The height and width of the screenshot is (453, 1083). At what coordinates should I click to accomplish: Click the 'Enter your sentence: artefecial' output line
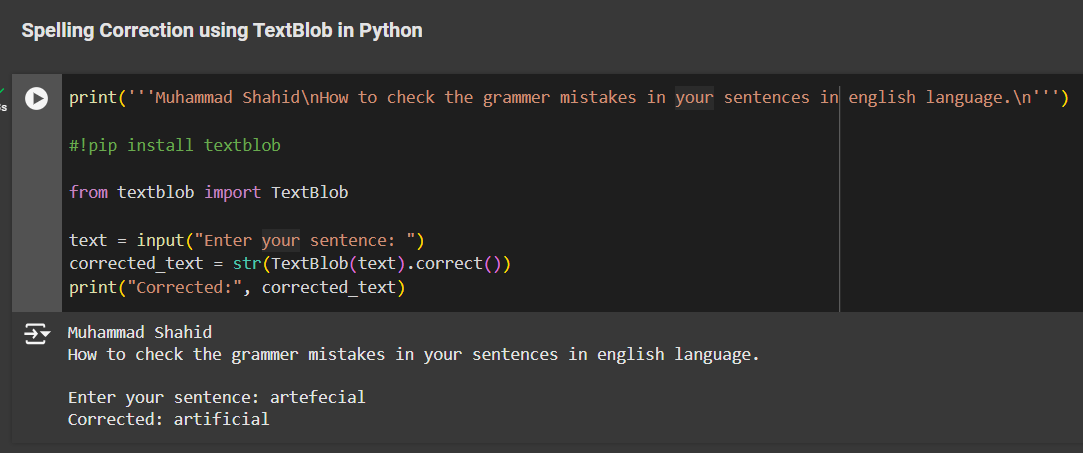pos(217,398)
